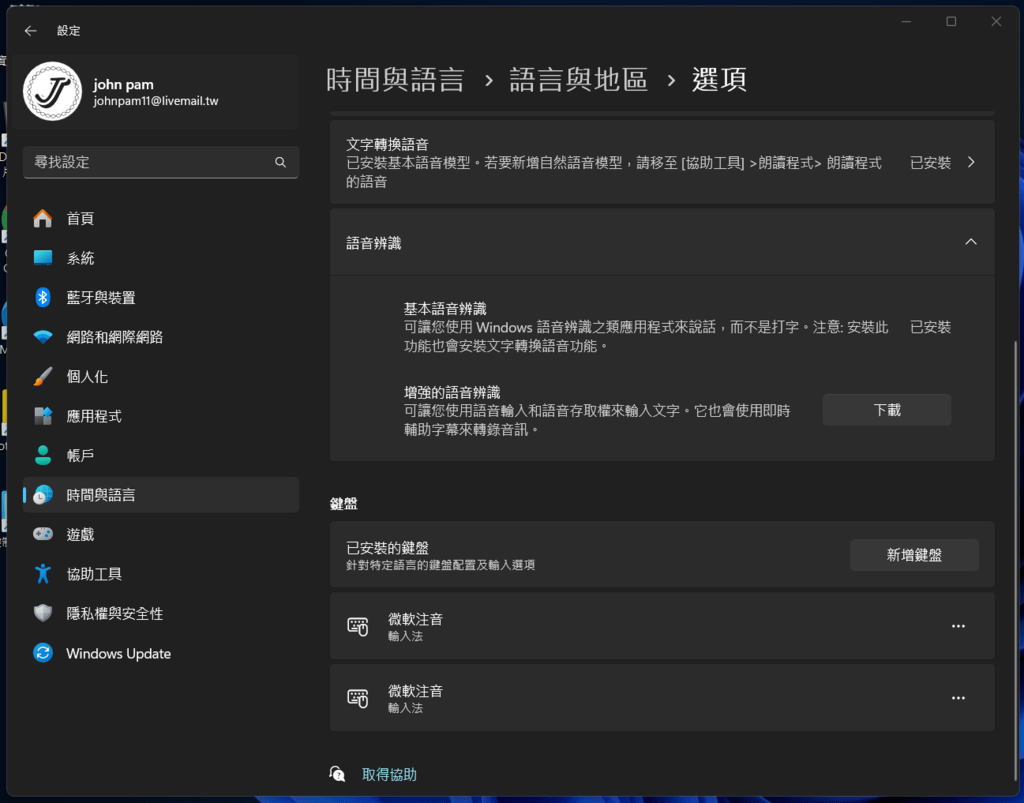Click 已安裝 status beside 基本語音辨識
The image size is (1024, 803).
pos(931,327)
